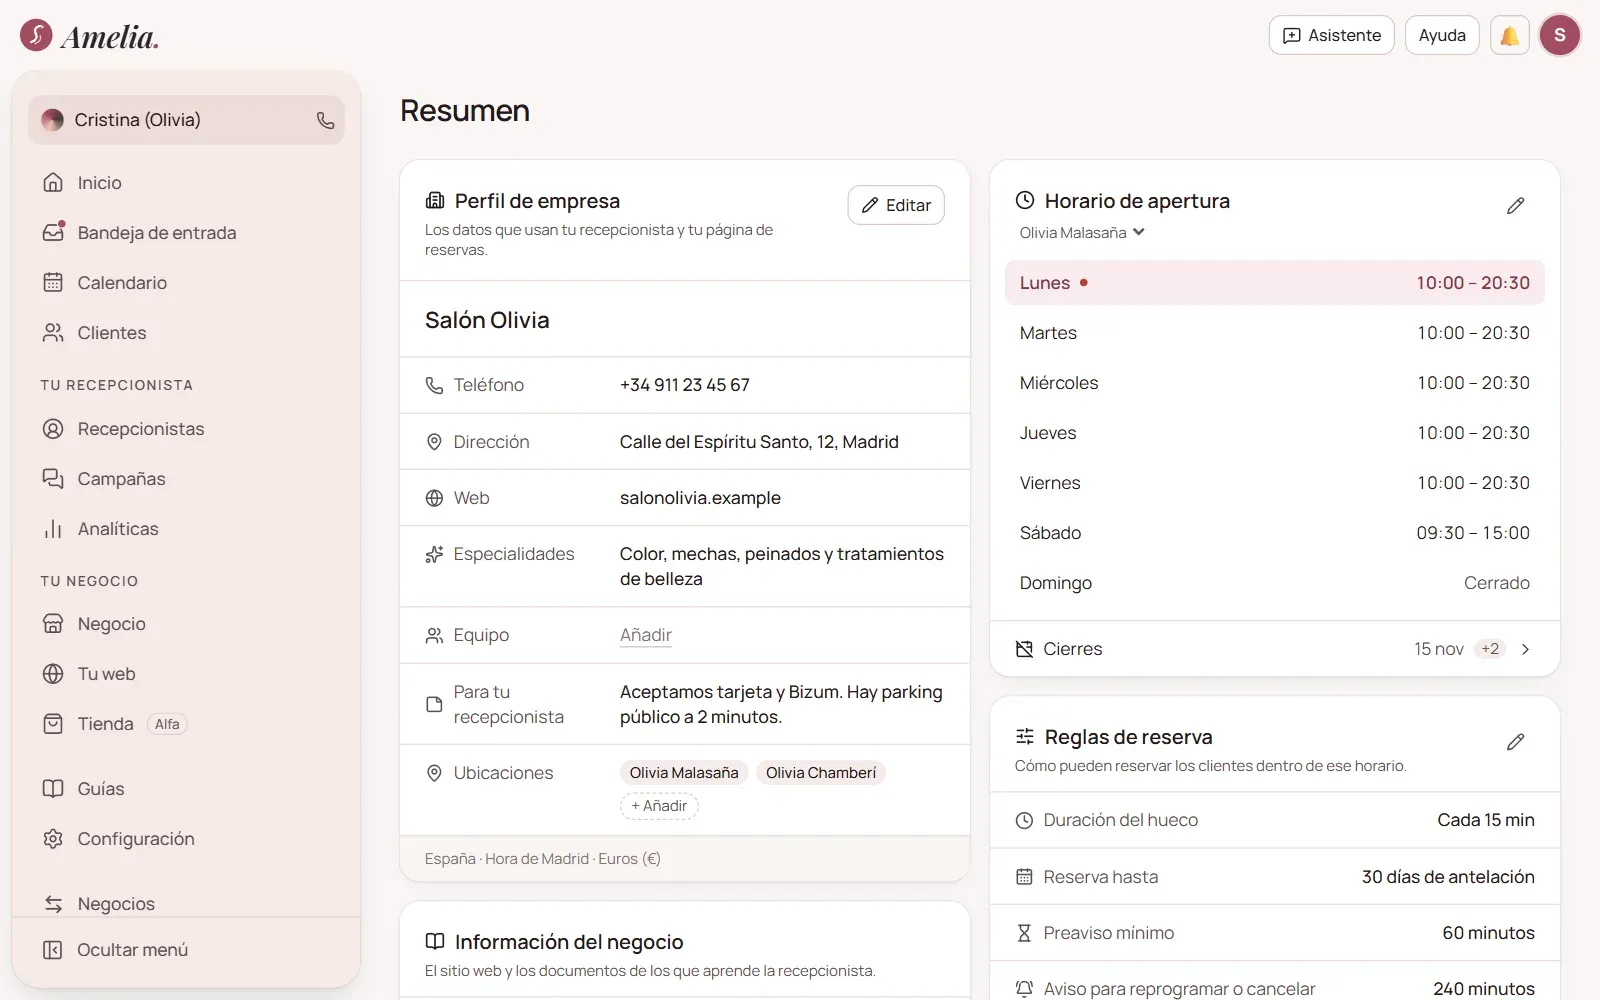The width and height of the screenshot is (1600, 1000).
Task: Open the user avatar S menu
Action: 1560,36
